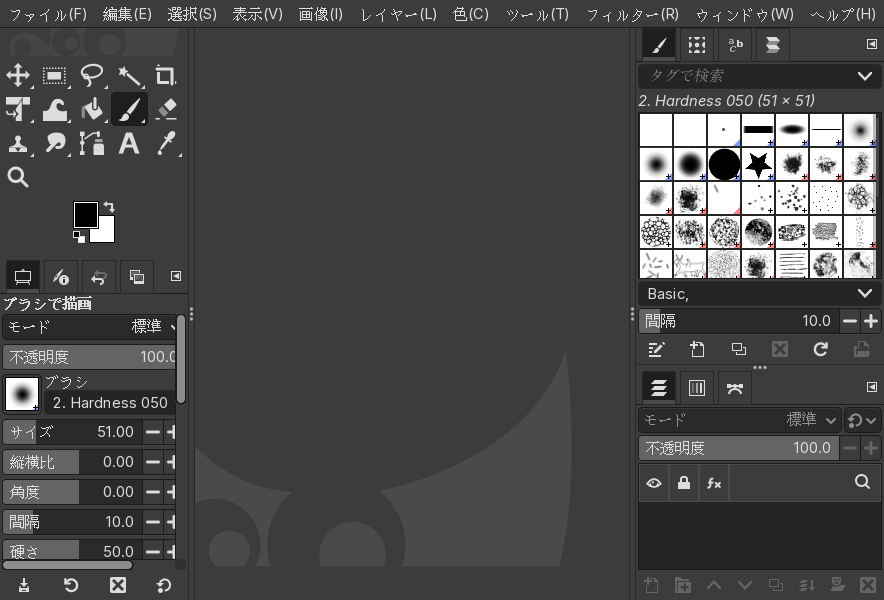Activate the Text tool
This screenshot has width=884, height=600.
pyautogui.click(x=129, y=143)
